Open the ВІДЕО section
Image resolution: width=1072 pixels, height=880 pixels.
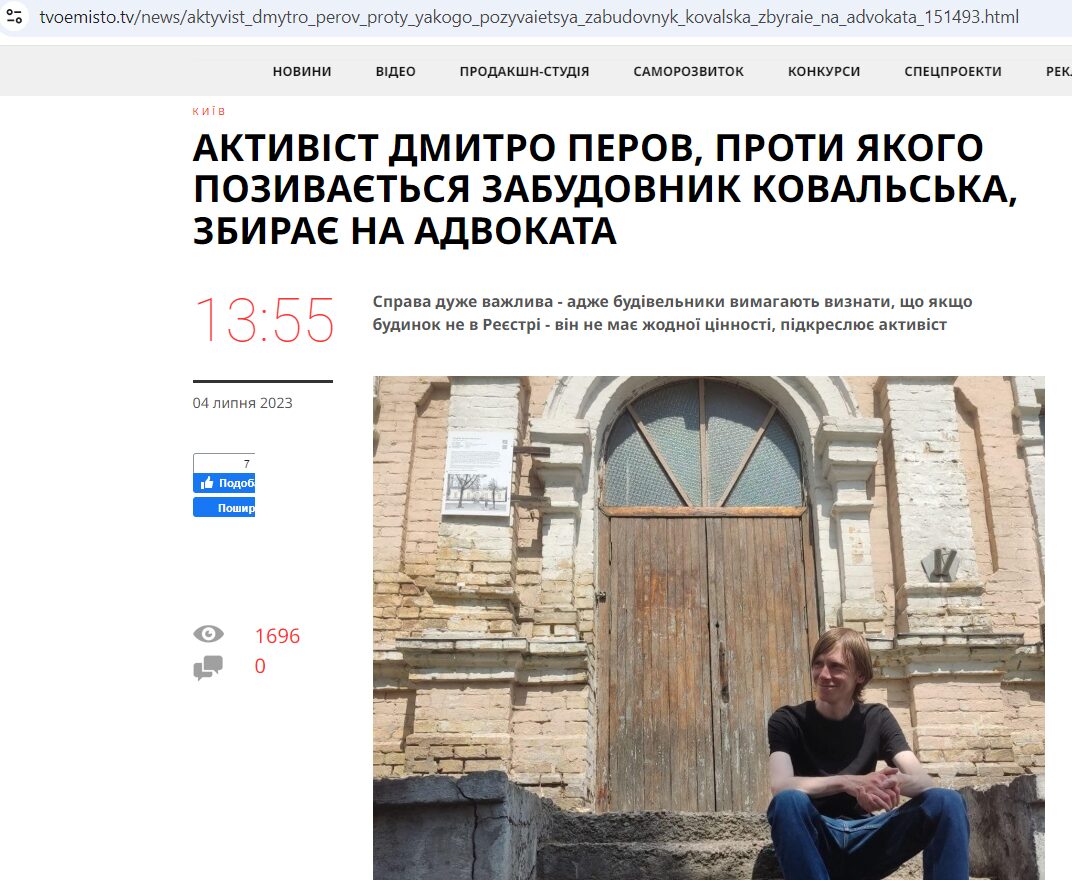point(395,71)
